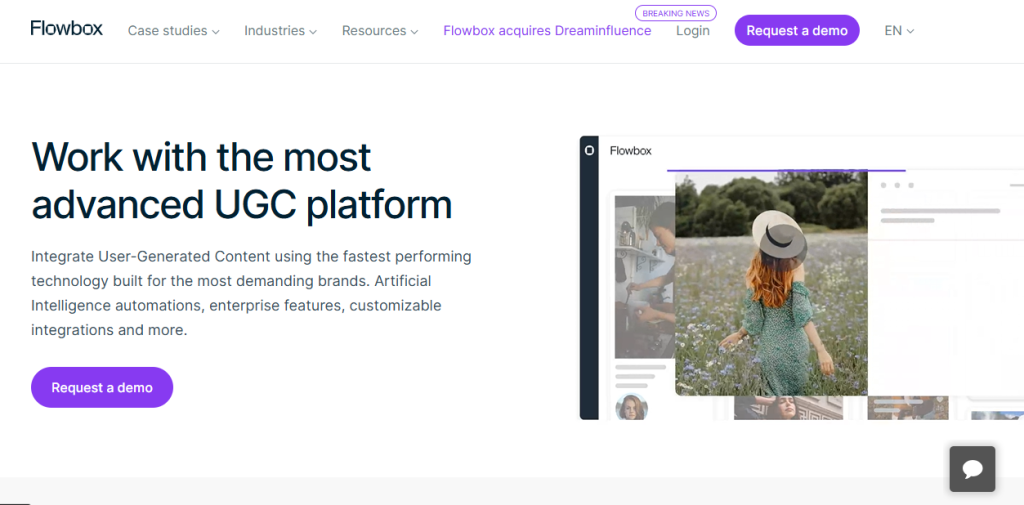Click the round user avatar in the preview

click(631, 407)
